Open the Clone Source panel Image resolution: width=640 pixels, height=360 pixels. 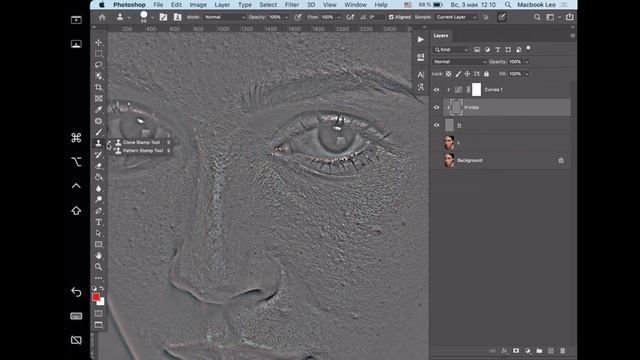point(177,17)
